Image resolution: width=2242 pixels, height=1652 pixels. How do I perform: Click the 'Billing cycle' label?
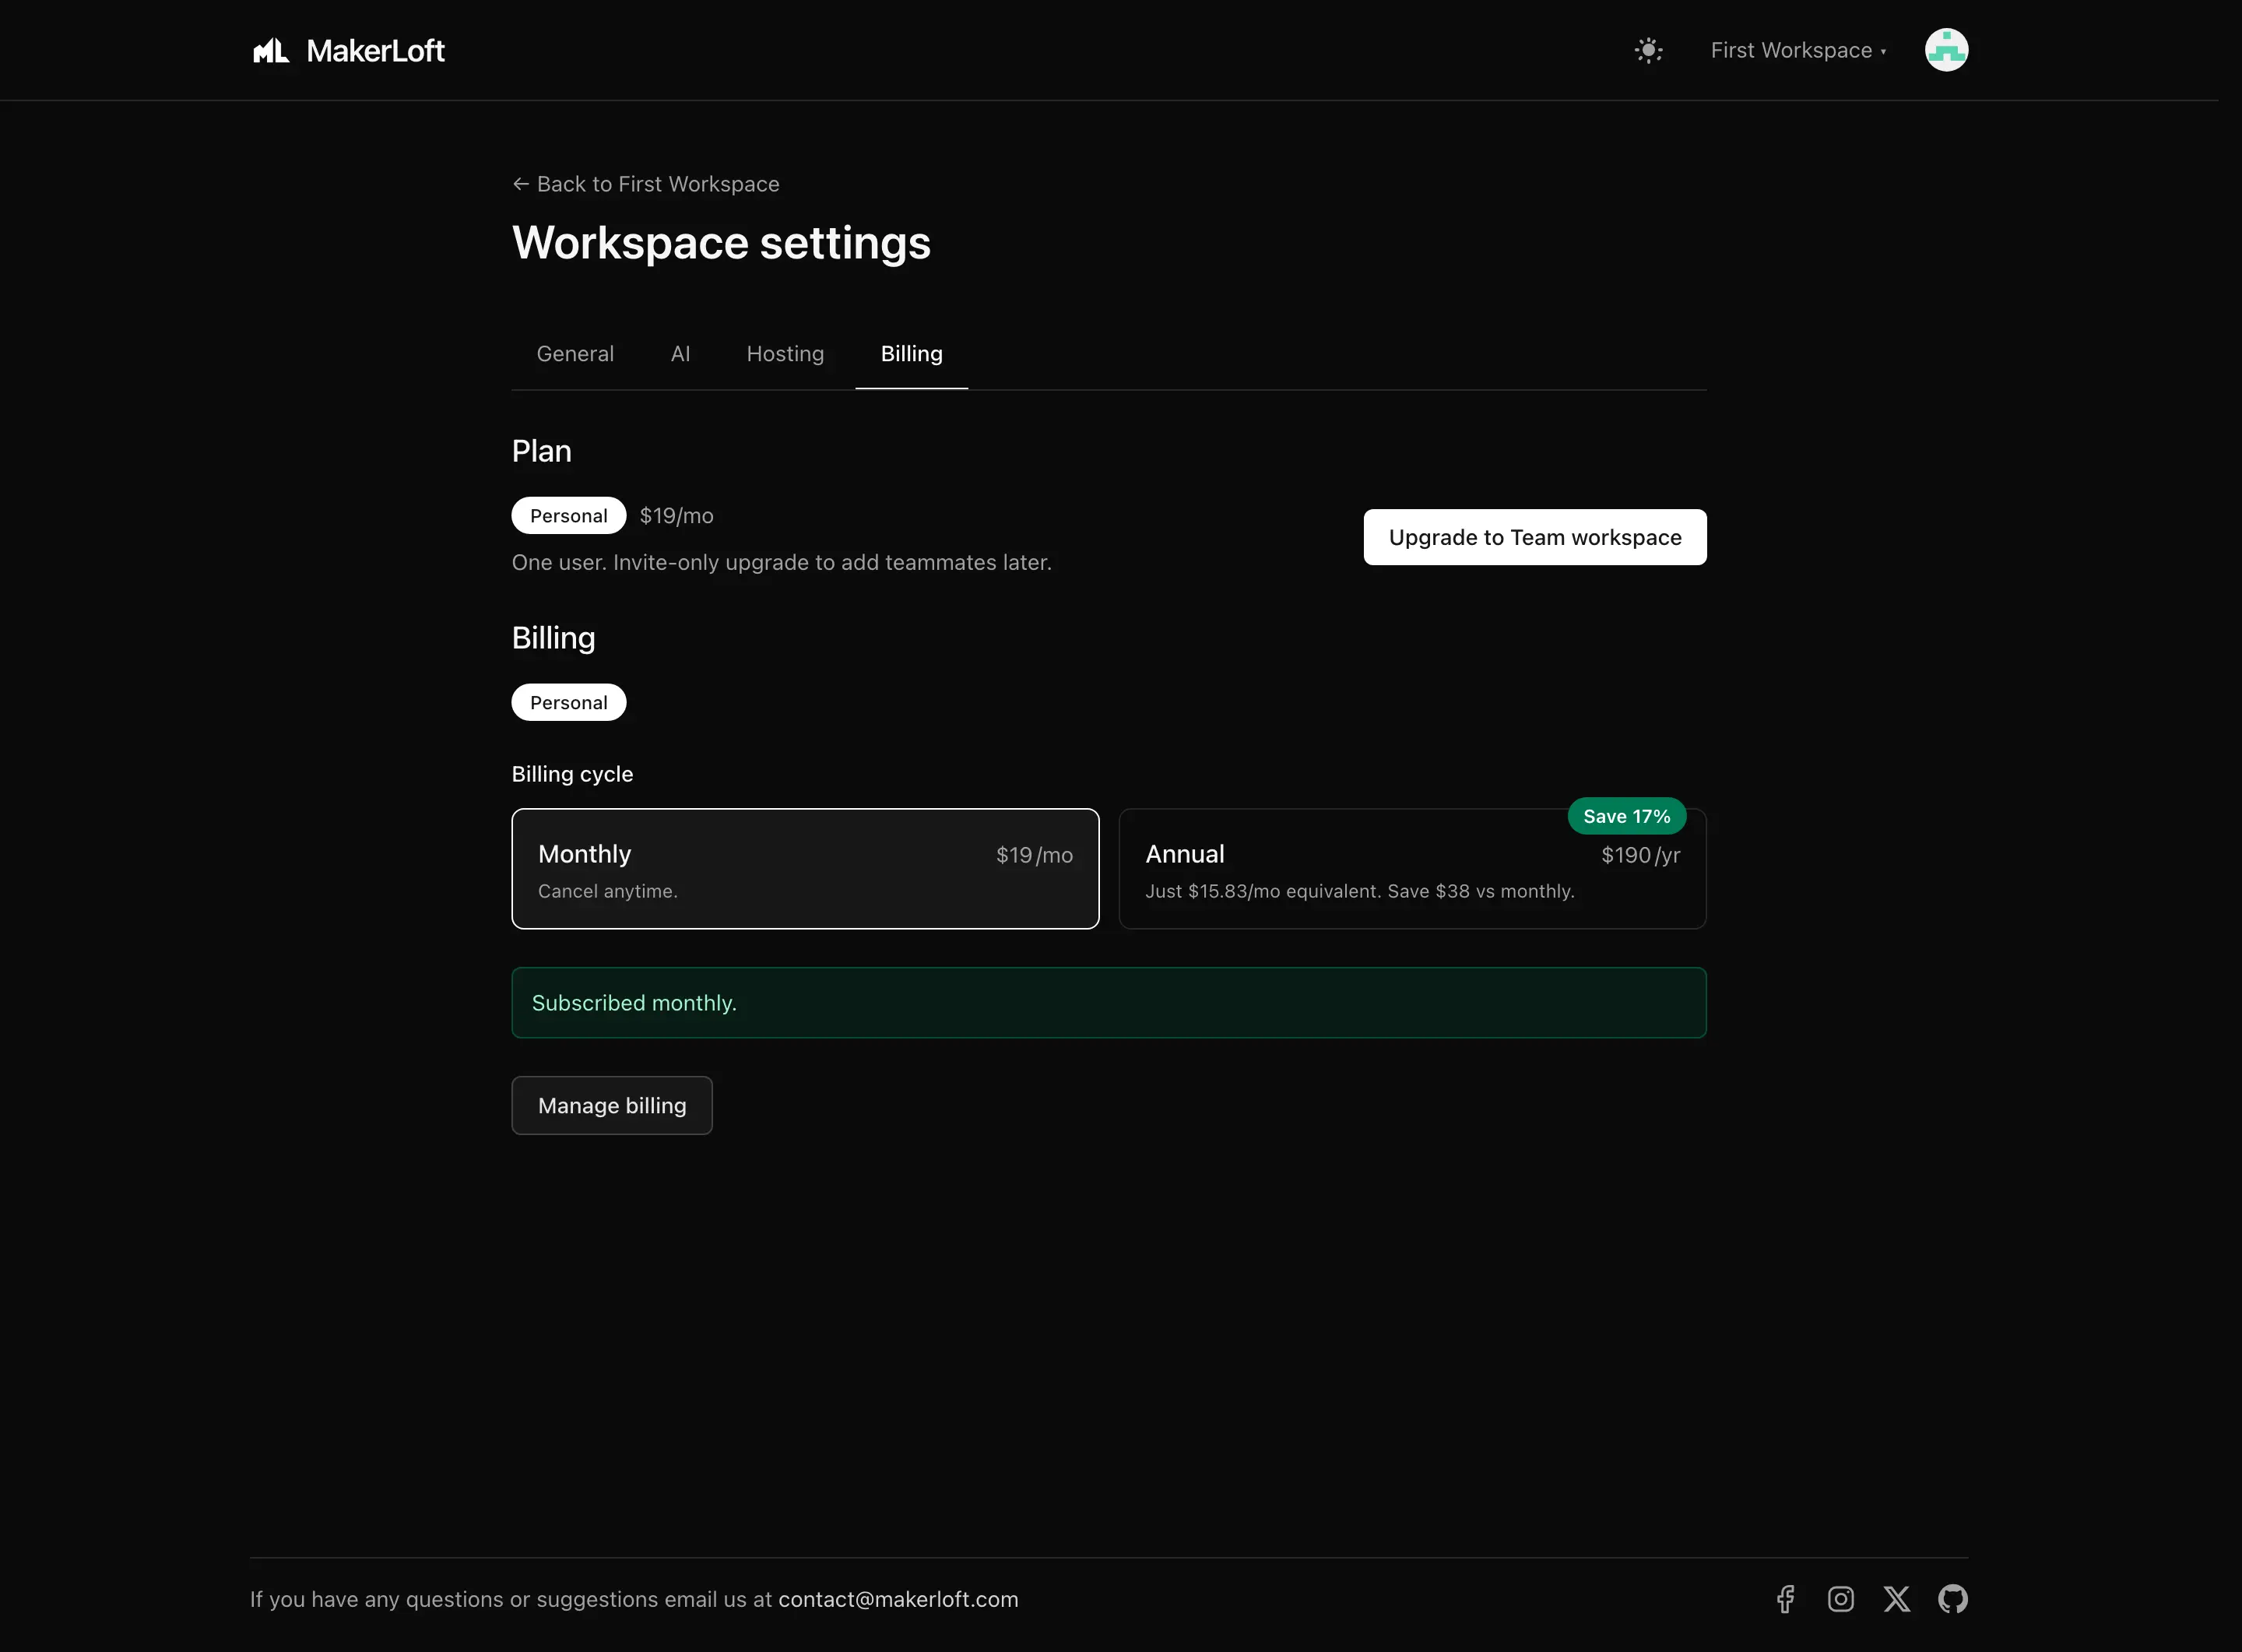click(572, 774)
